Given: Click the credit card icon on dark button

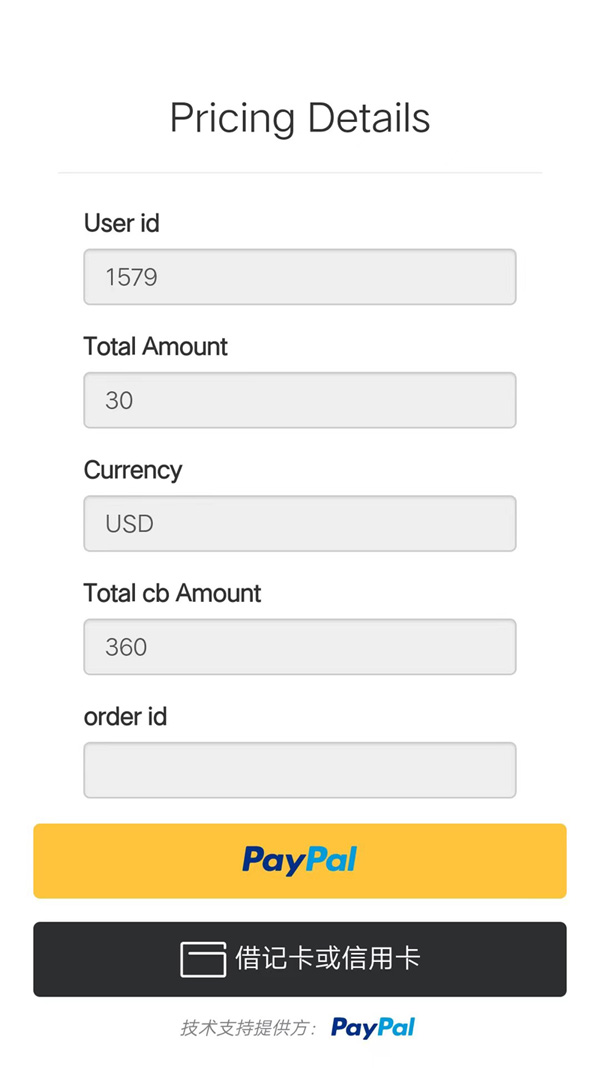Looking at the screenshot, I should pyautogui.click(x=203, y=959).
